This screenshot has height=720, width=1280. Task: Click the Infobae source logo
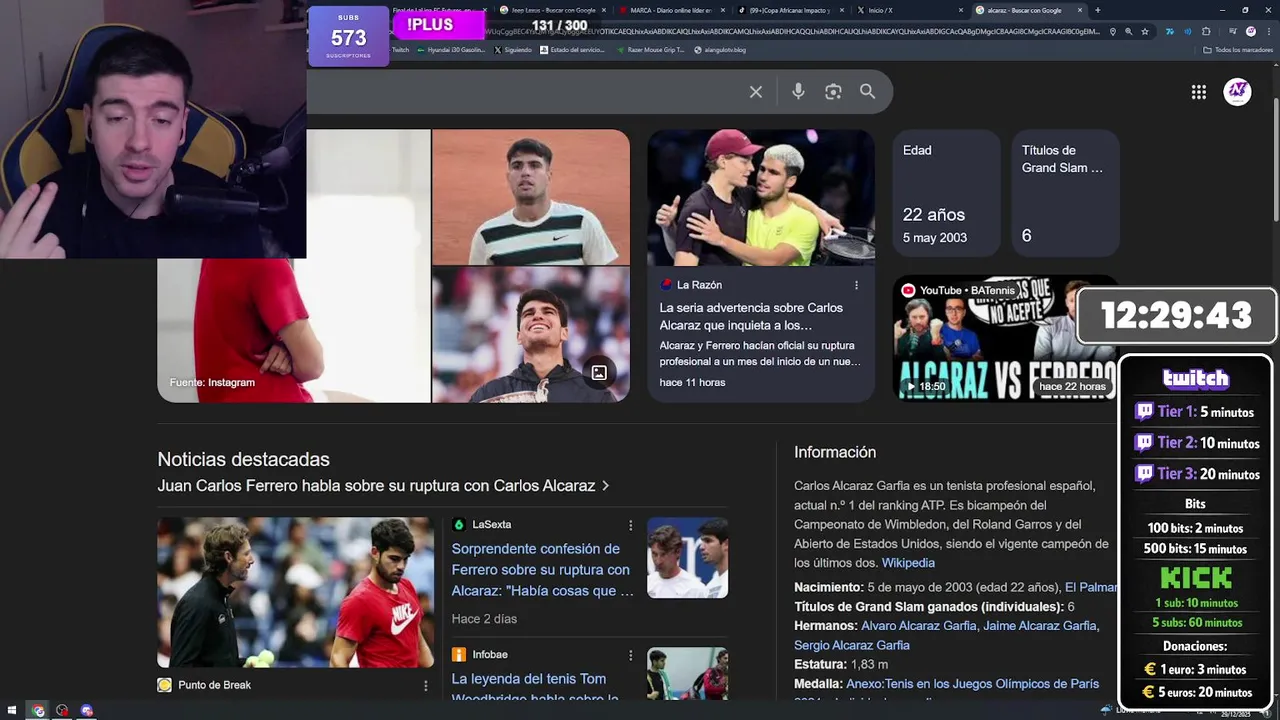click(x=459, y=655)
